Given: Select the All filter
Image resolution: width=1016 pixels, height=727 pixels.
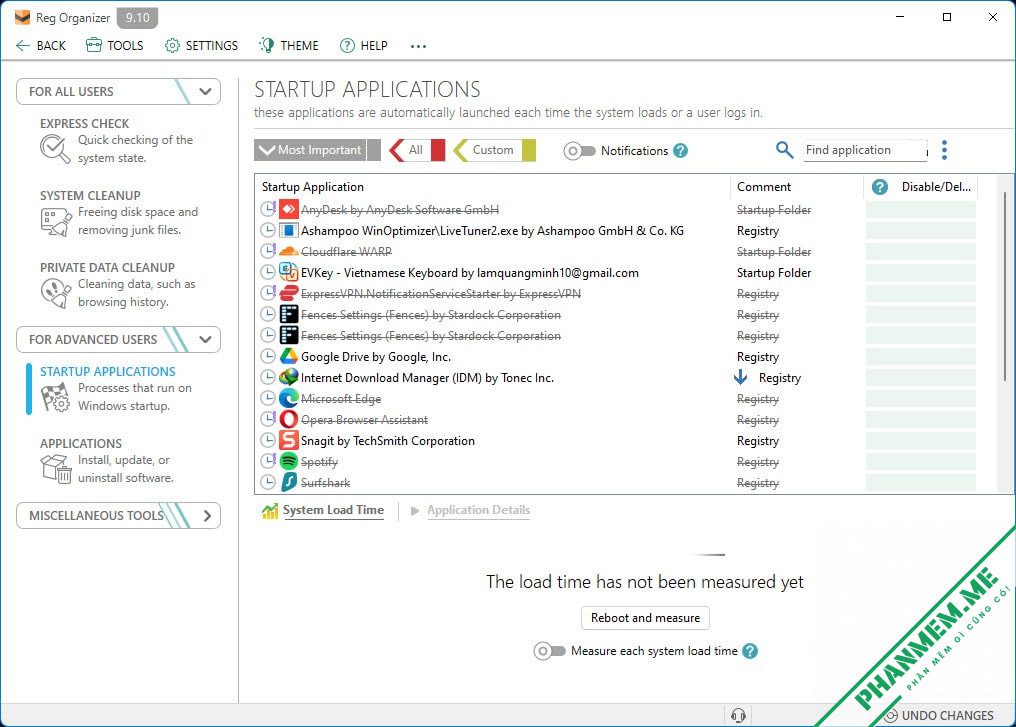Looking at the screenshot, I should [x=417, y=150].
